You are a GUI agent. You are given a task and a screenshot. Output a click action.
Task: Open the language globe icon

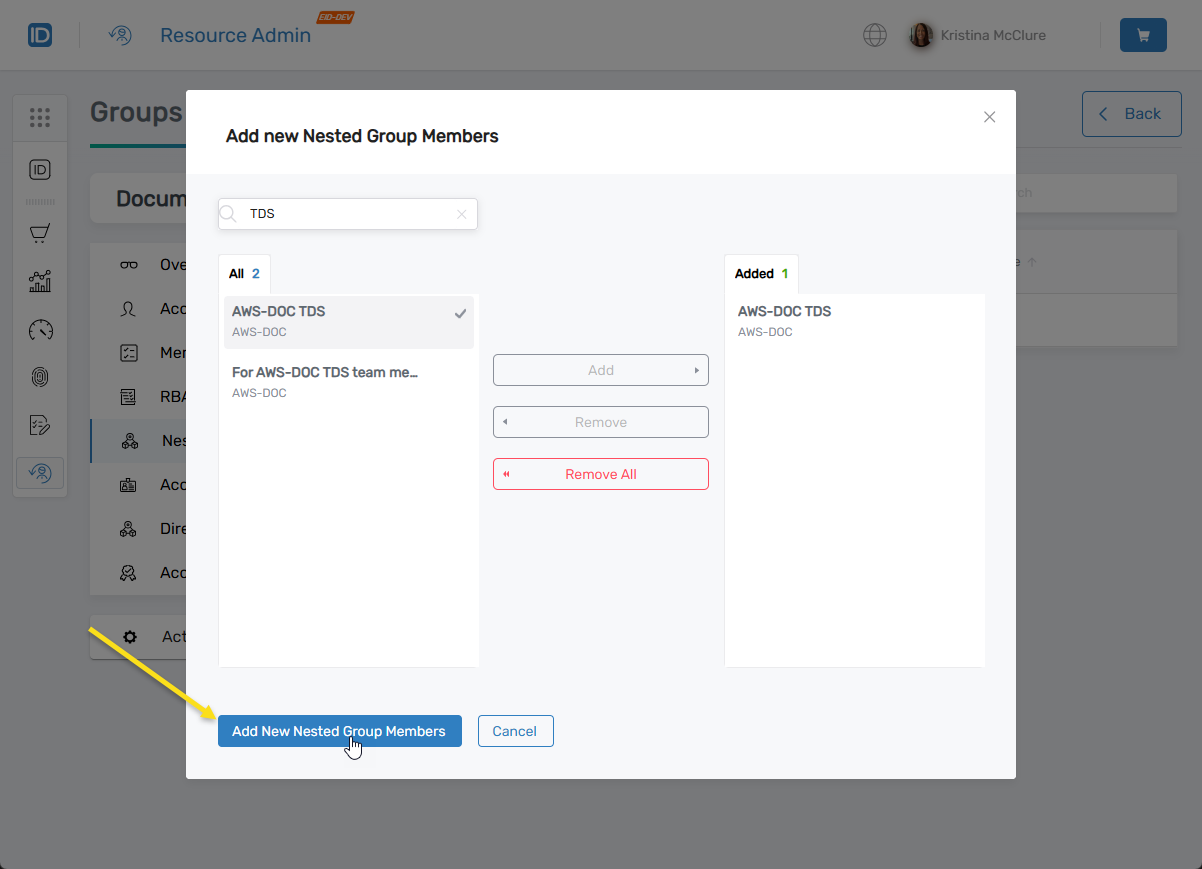(874, 35)
